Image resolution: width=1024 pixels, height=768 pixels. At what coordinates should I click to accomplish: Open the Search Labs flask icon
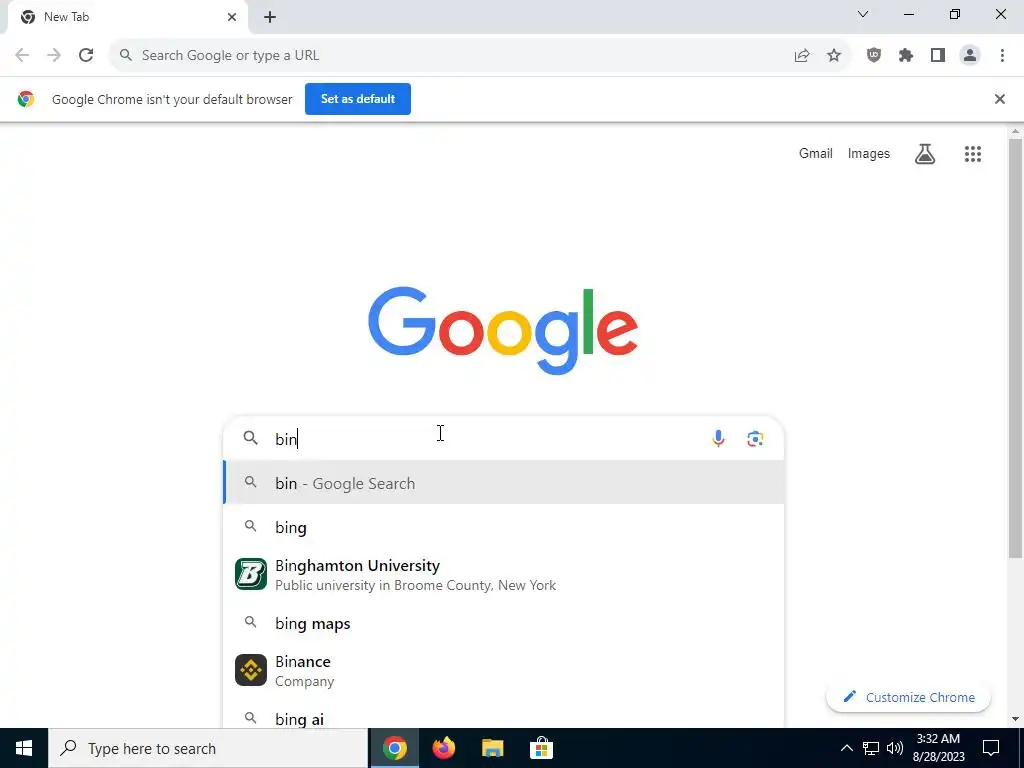point(925,154)
